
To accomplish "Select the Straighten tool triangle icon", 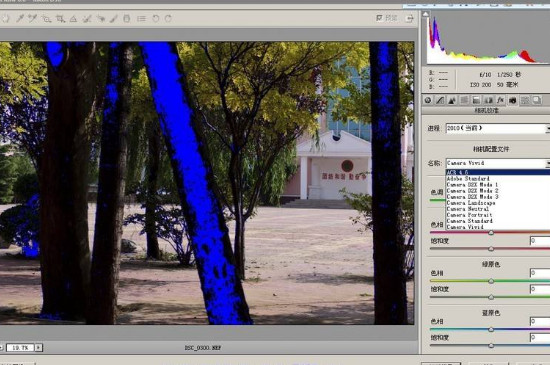I will click(x=73, y=19).
